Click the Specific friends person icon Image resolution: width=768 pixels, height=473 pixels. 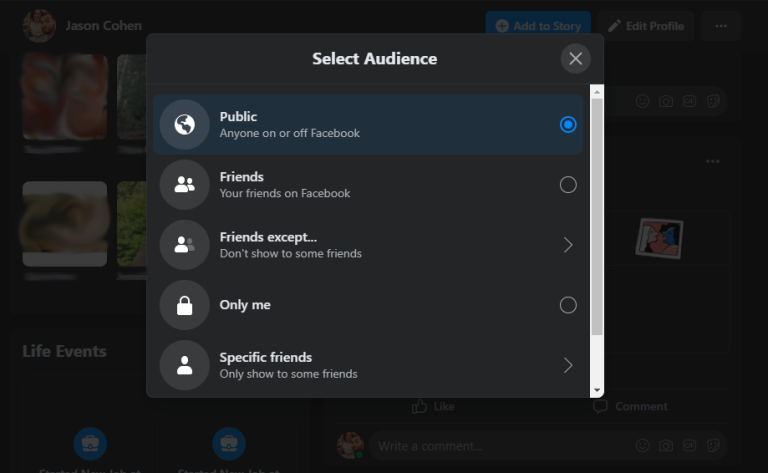tap(184, 365)
